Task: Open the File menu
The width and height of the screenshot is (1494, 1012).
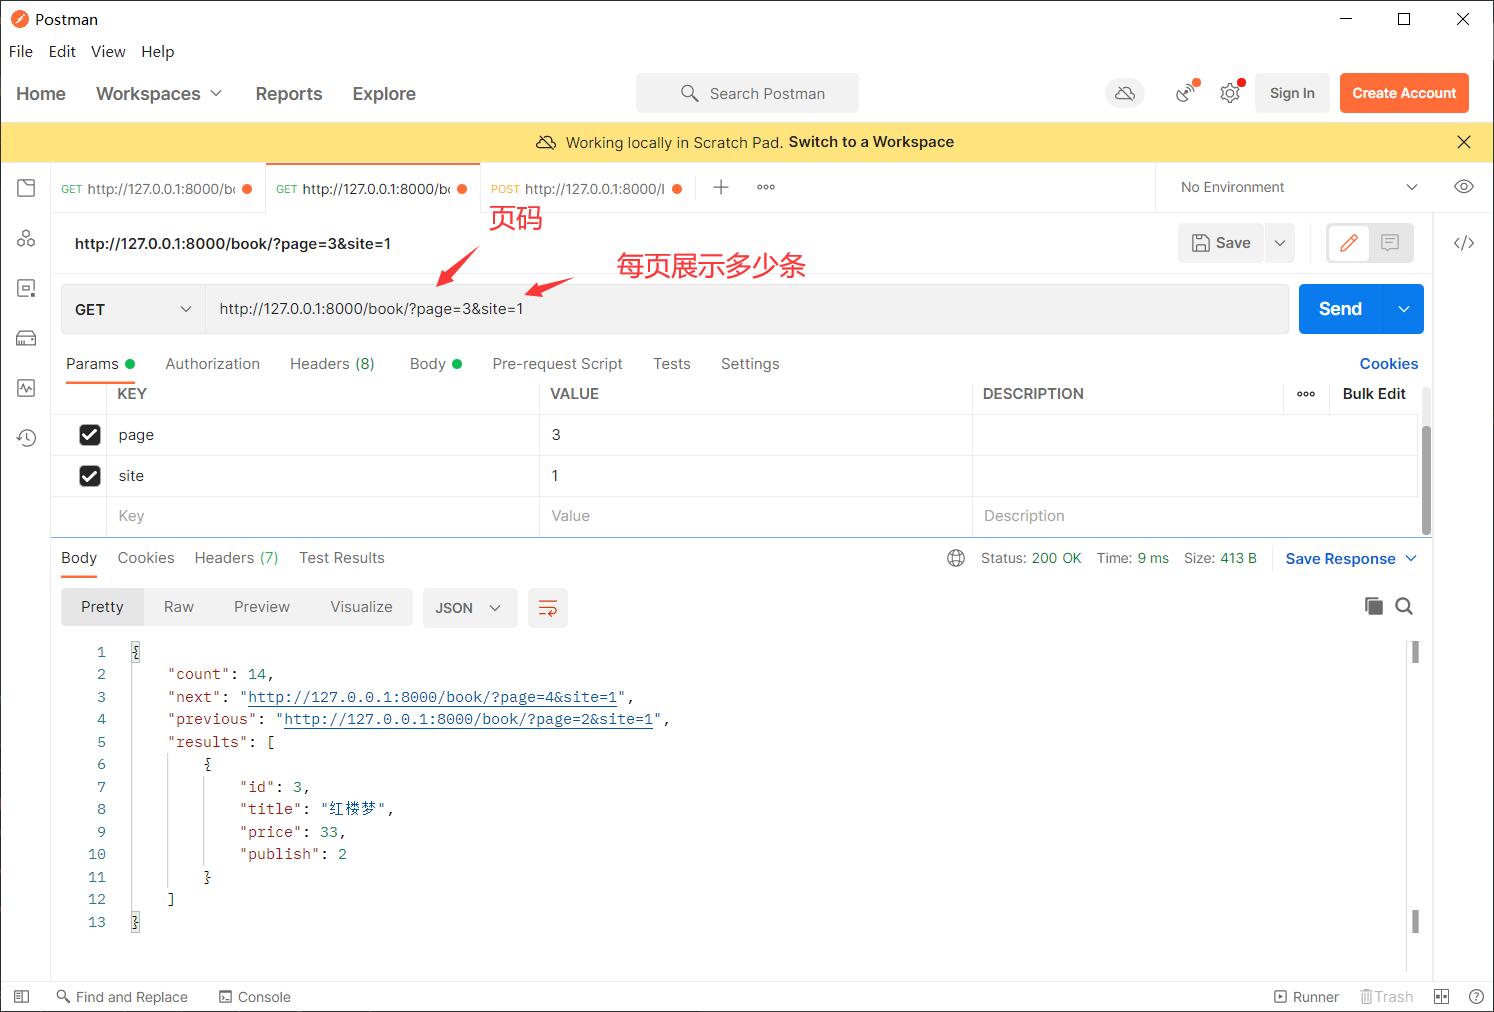Action: coord(21,51)
